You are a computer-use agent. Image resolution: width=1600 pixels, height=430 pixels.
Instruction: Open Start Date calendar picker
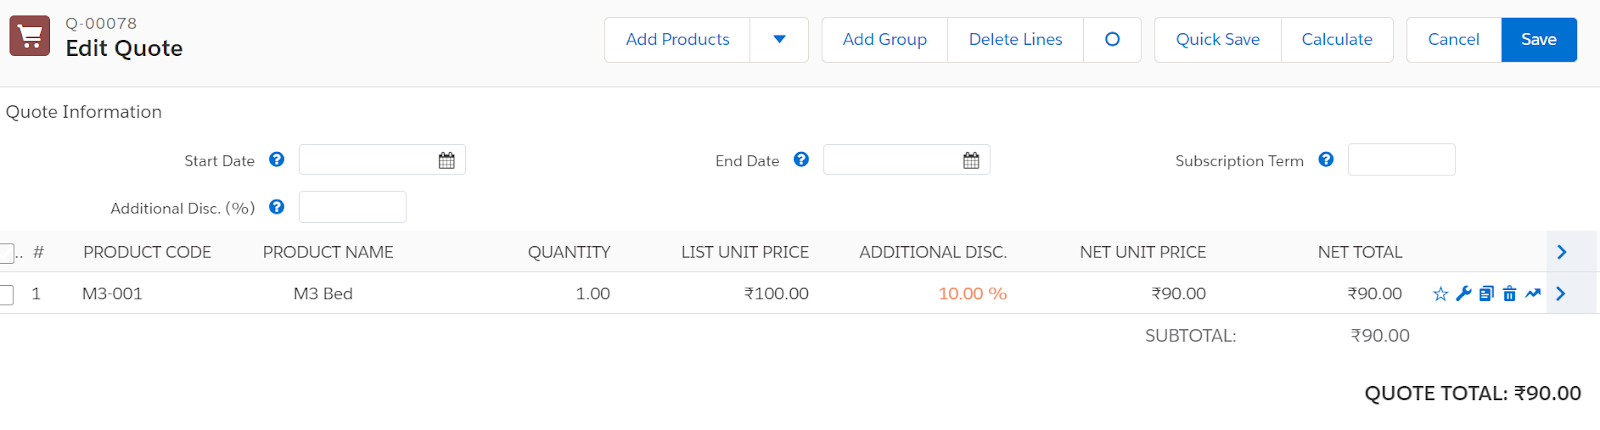447,160
